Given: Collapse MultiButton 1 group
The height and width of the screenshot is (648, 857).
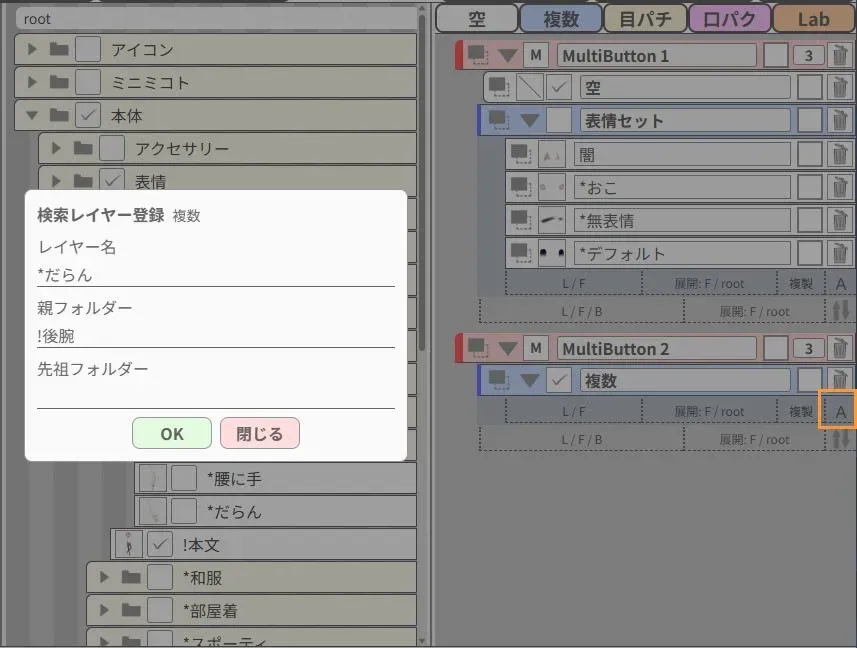Looking at the screenshot, I should tap(508, 55).
